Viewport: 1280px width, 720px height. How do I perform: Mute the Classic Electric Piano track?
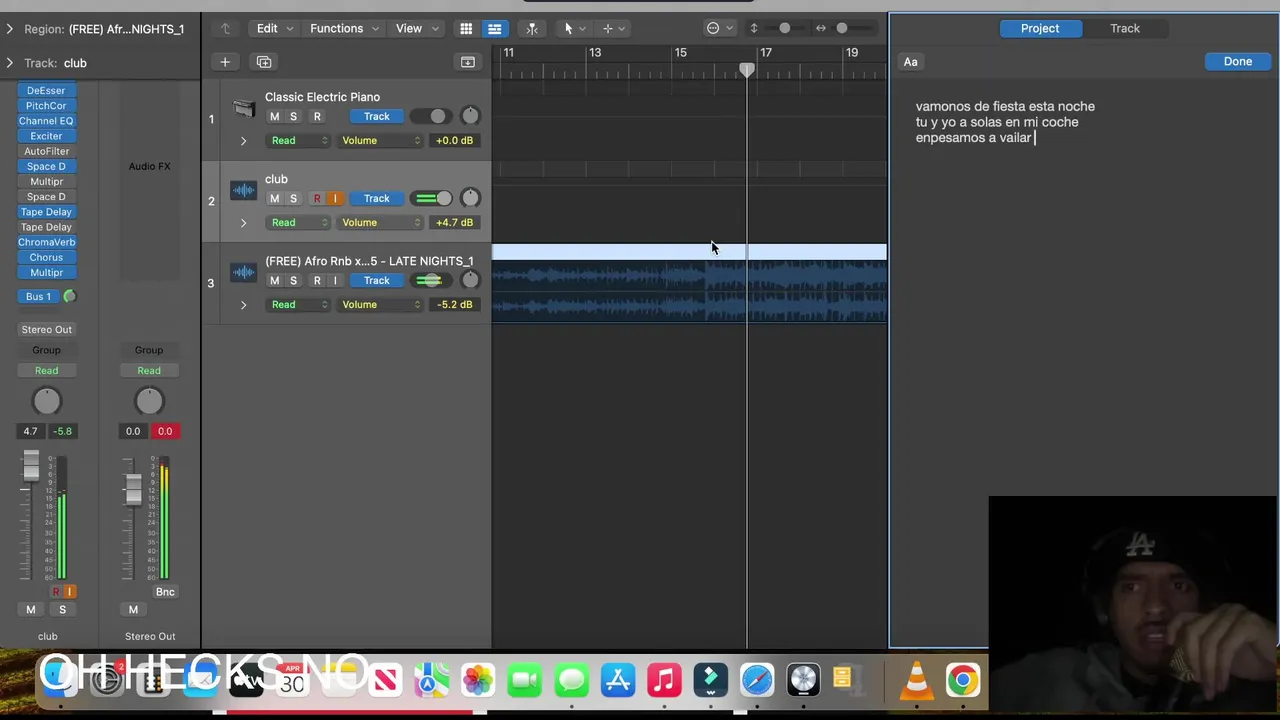point(274,116)
